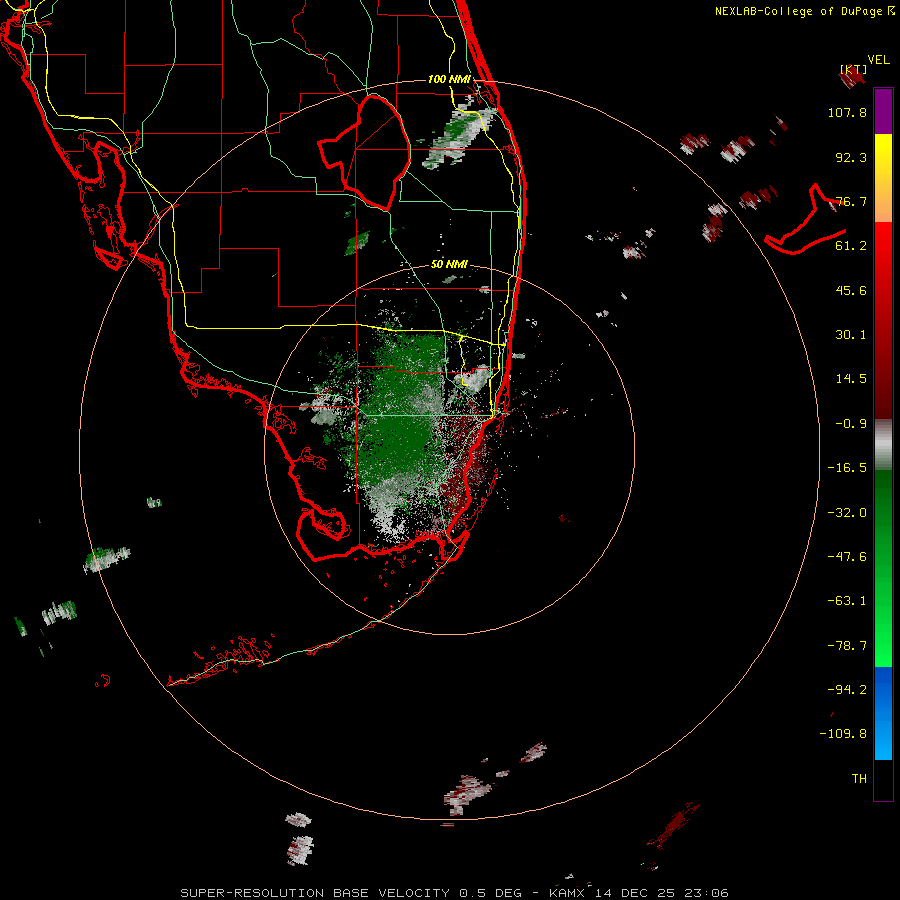Click the 107.8 velocity scale value
The height and width of the screenshot is (900, 900).
(x=847, y=112)
